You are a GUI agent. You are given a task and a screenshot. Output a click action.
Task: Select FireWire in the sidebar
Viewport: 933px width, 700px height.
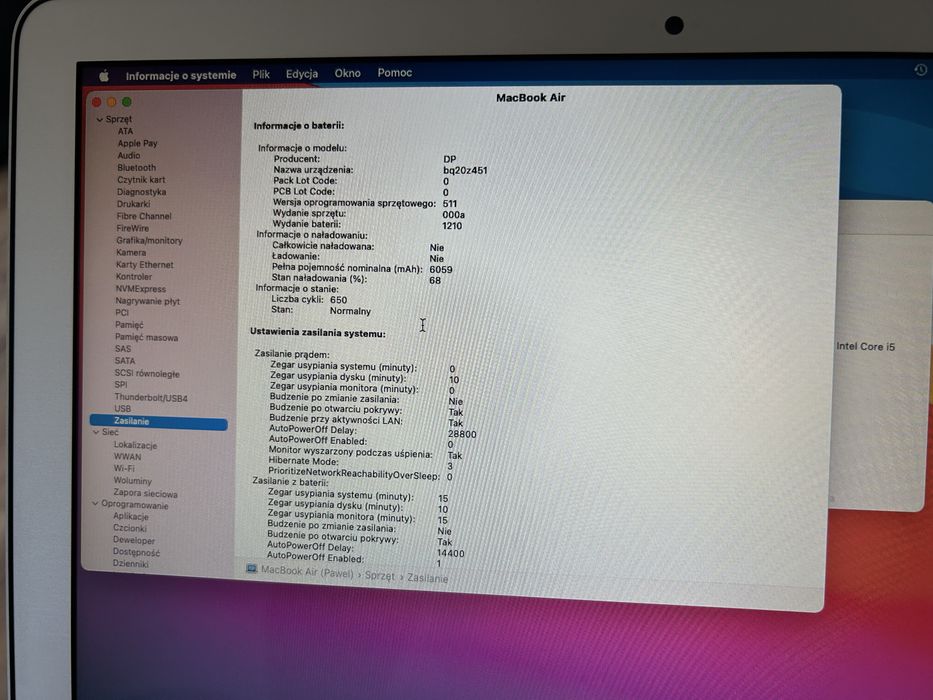[x=133, y=228]
